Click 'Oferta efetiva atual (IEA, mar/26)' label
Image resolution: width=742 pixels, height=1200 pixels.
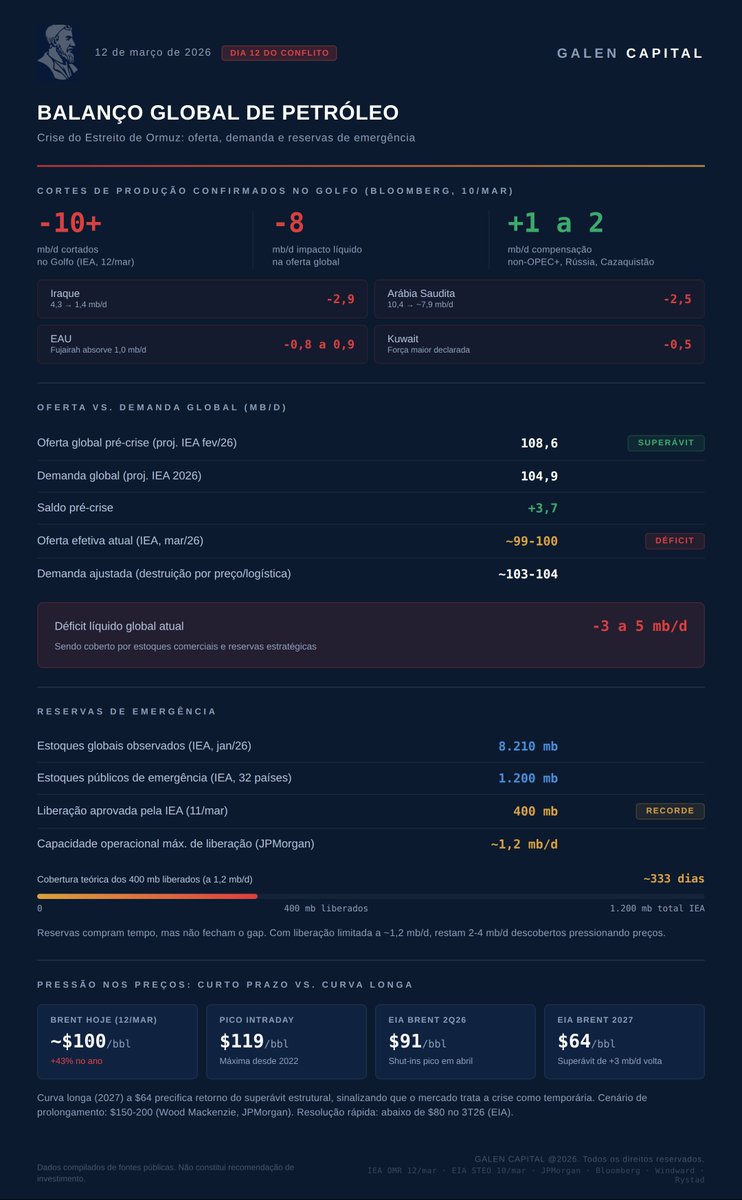[120, 541]
